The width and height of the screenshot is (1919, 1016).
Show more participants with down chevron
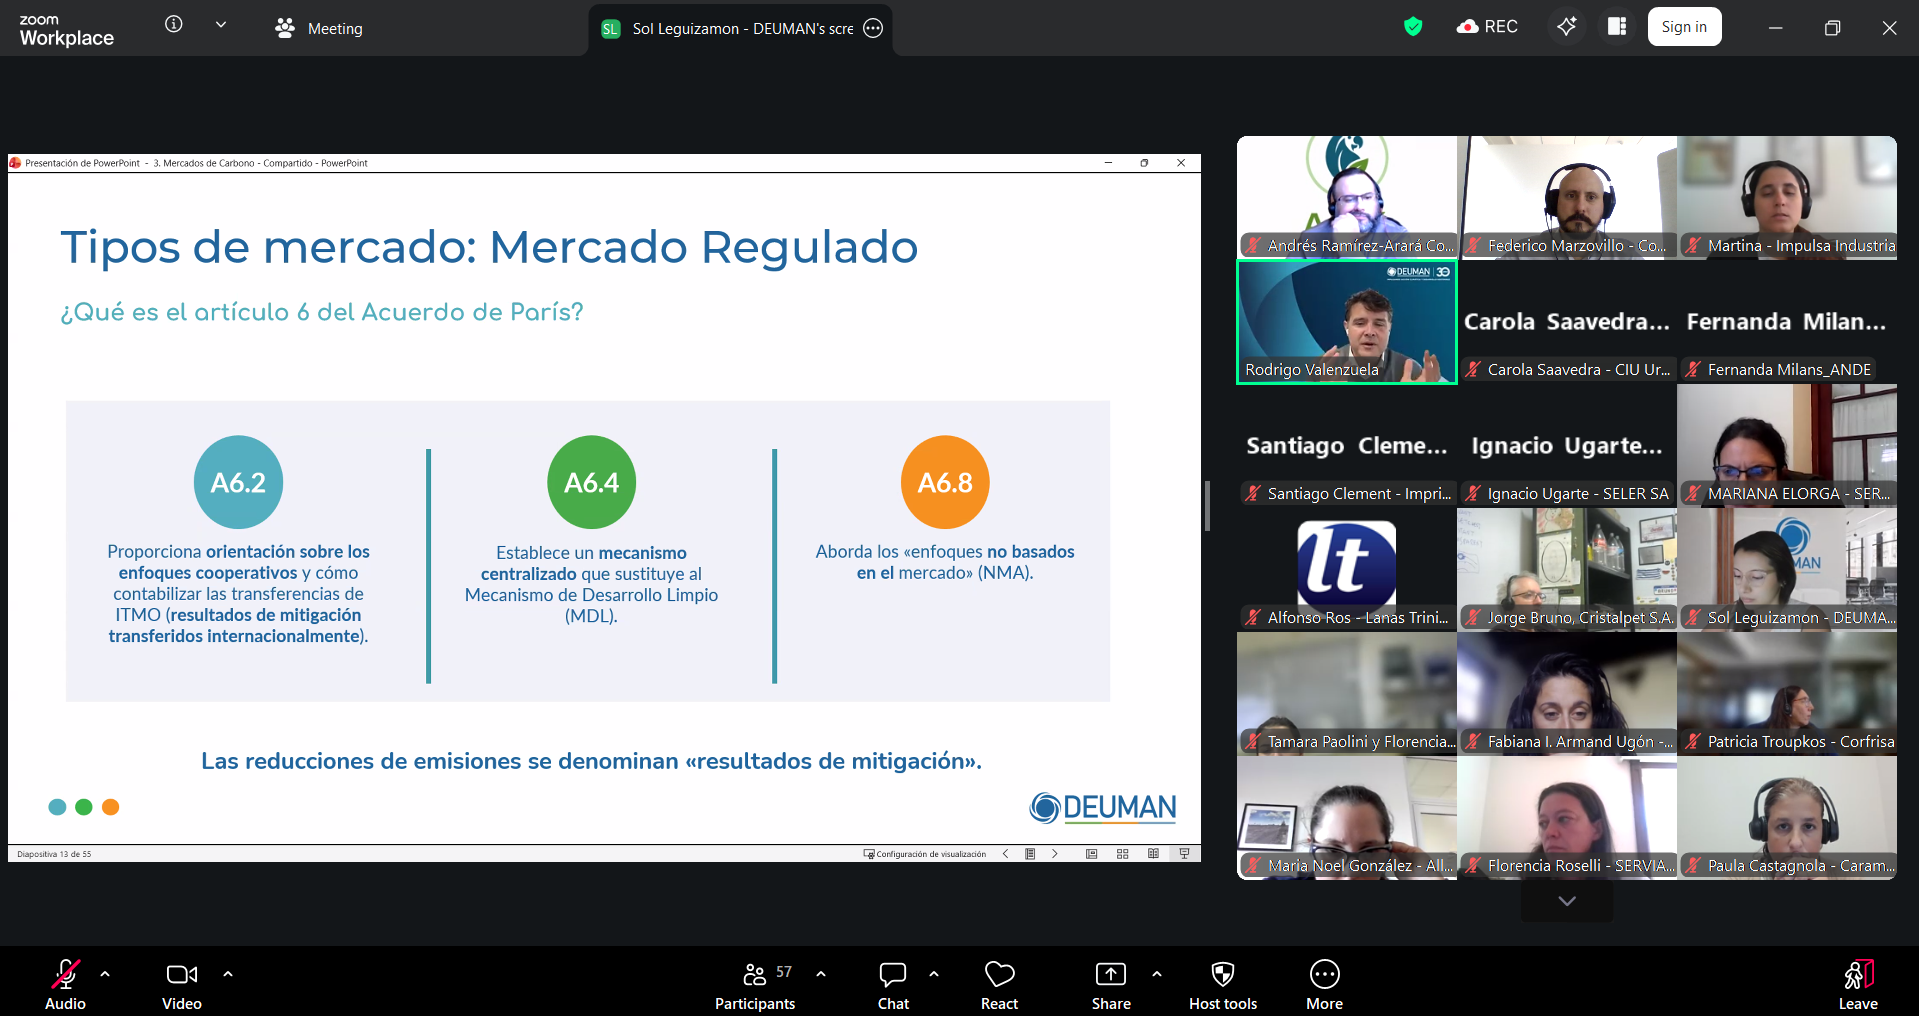point(1566,901)
